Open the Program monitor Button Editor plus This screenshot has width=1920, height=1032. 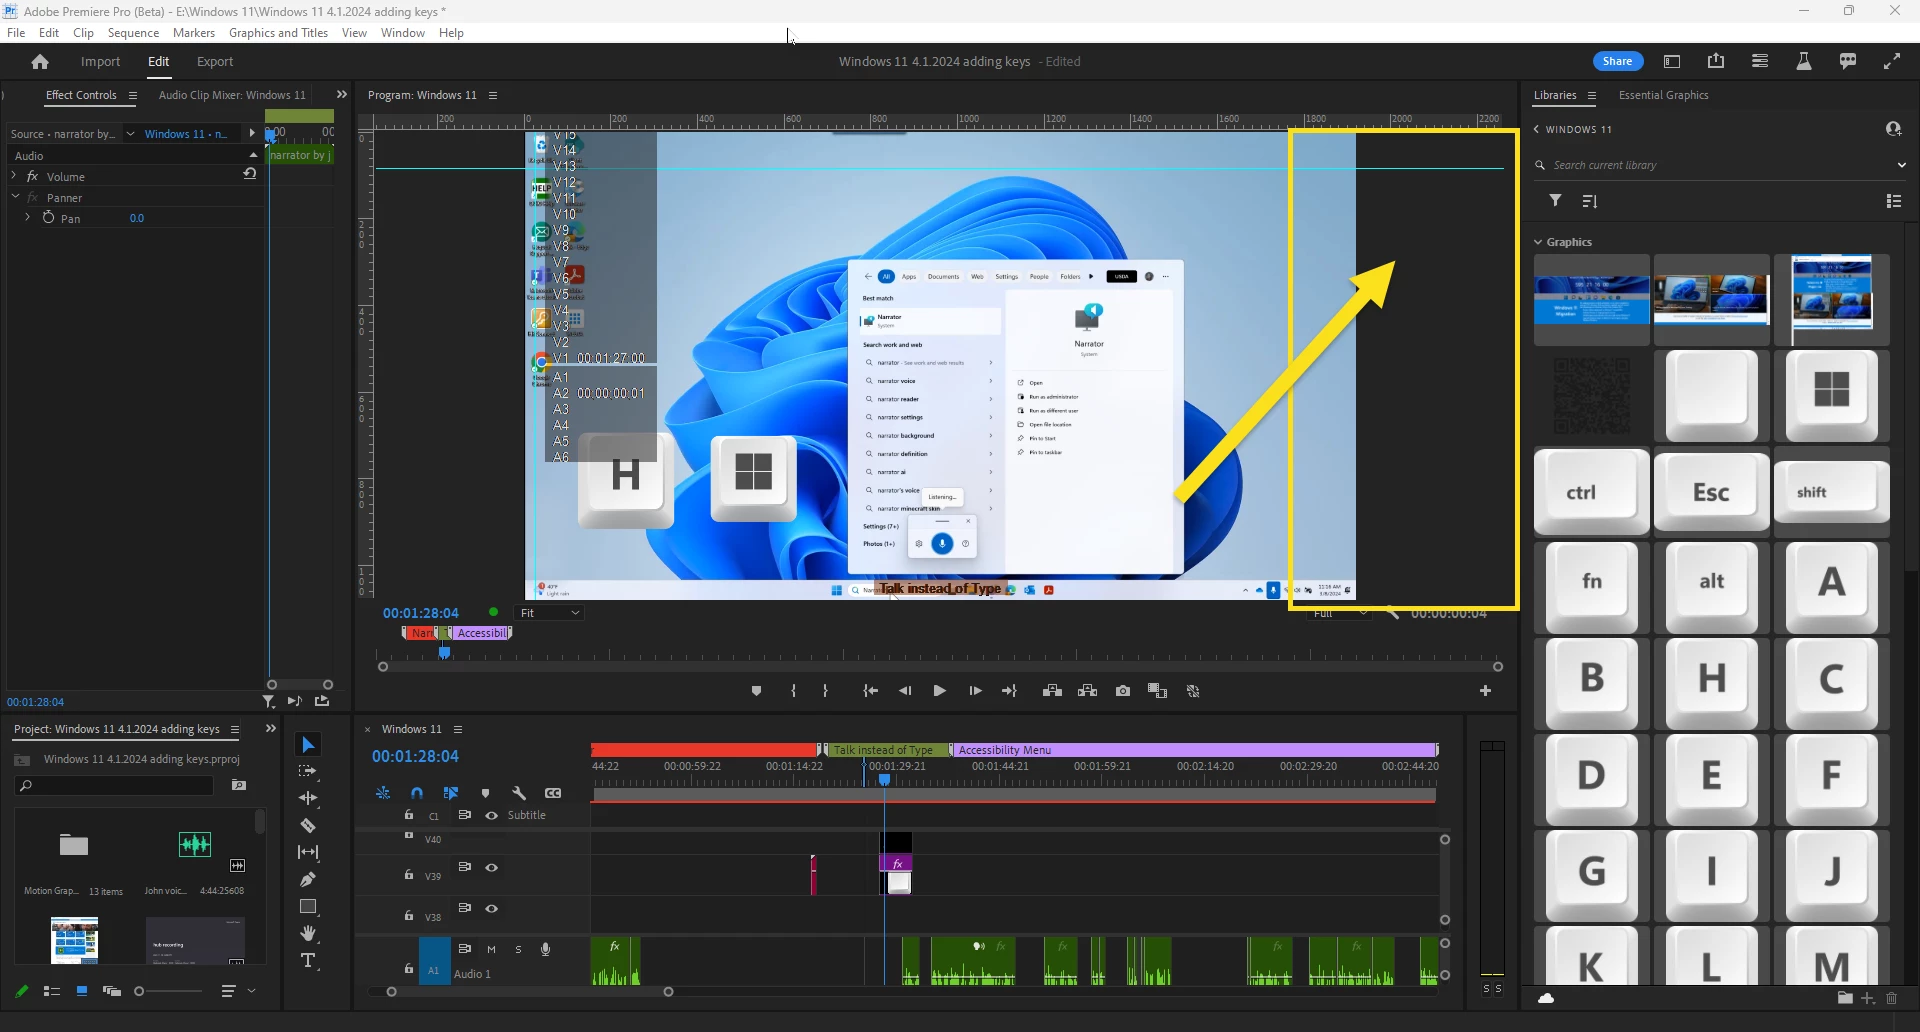click(x=1485, y=691)
